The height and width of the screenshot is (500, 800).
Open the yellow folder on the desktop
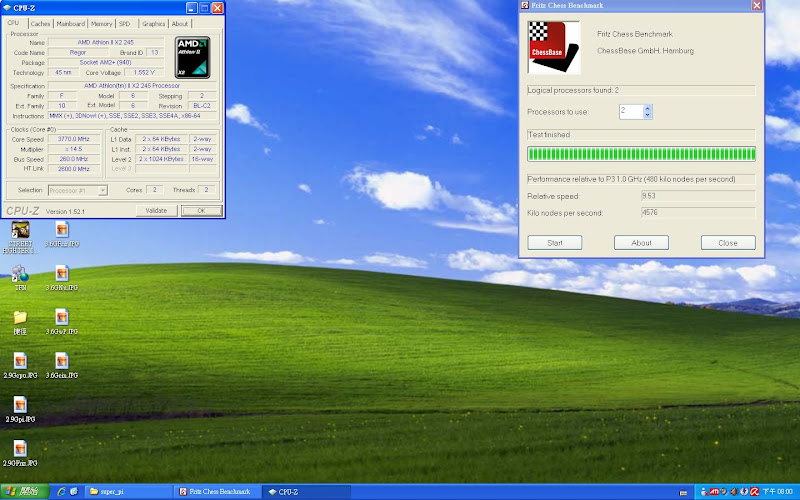(20, 317)
